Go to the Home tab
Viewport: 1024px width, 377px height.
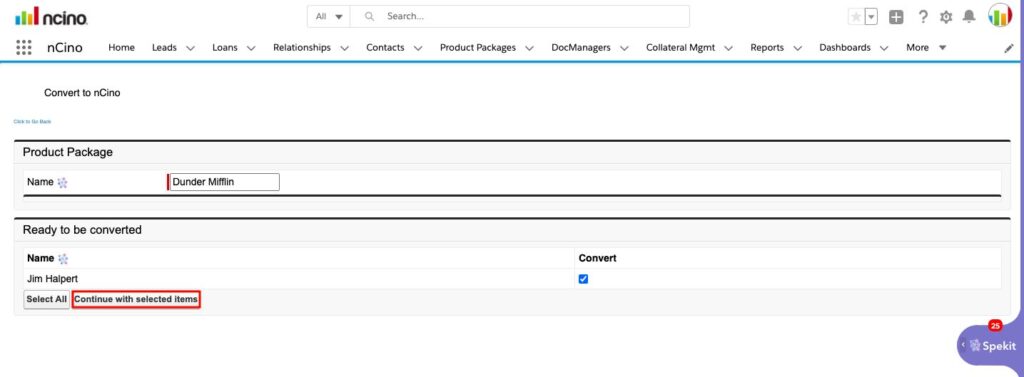(x=121, y=48)
